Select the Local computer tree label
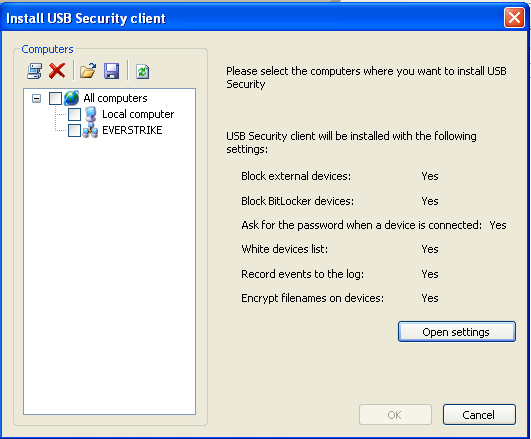 138,114
